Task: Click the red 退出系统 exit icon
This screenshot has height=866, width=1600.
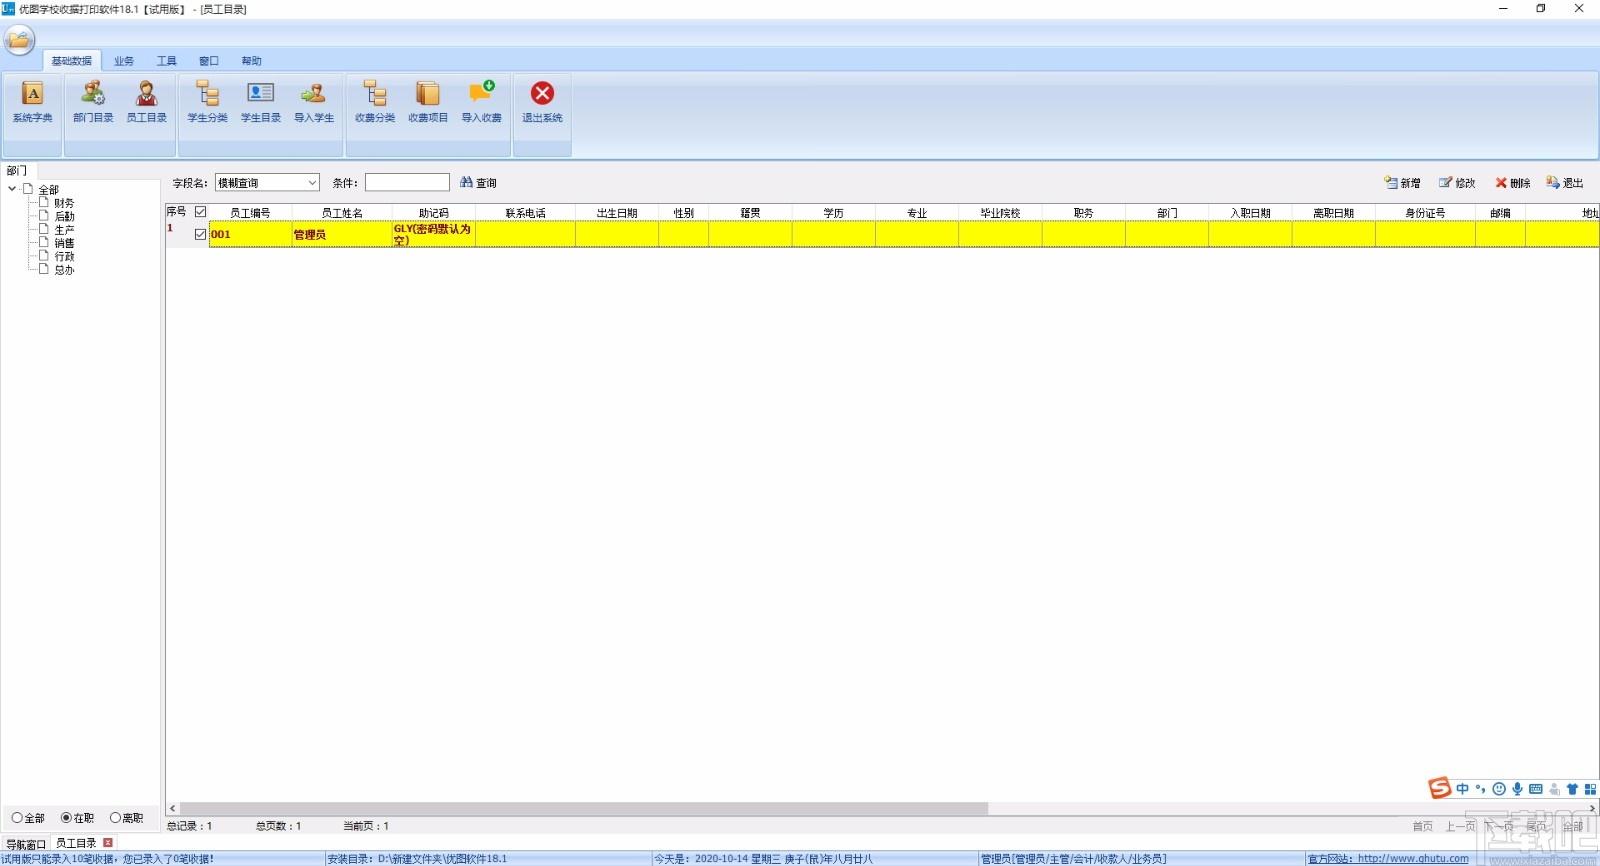Action: click(542, 102)
